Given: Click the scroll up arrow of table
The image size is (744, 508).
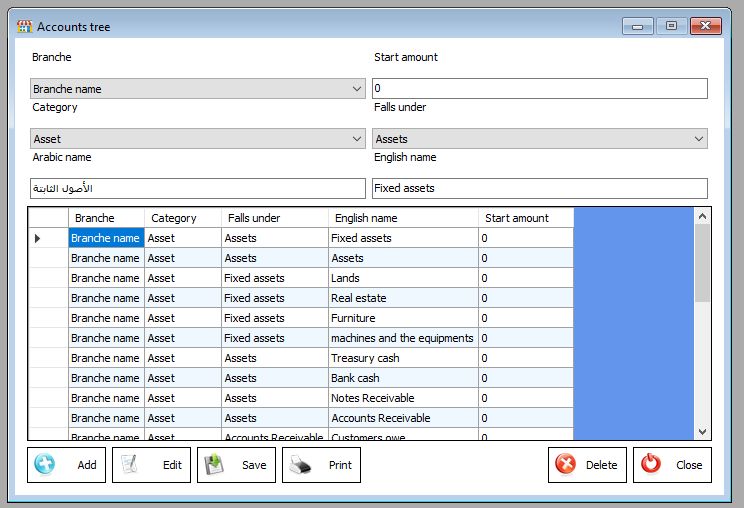Looking at the screenshot, I should pos(702,217).
